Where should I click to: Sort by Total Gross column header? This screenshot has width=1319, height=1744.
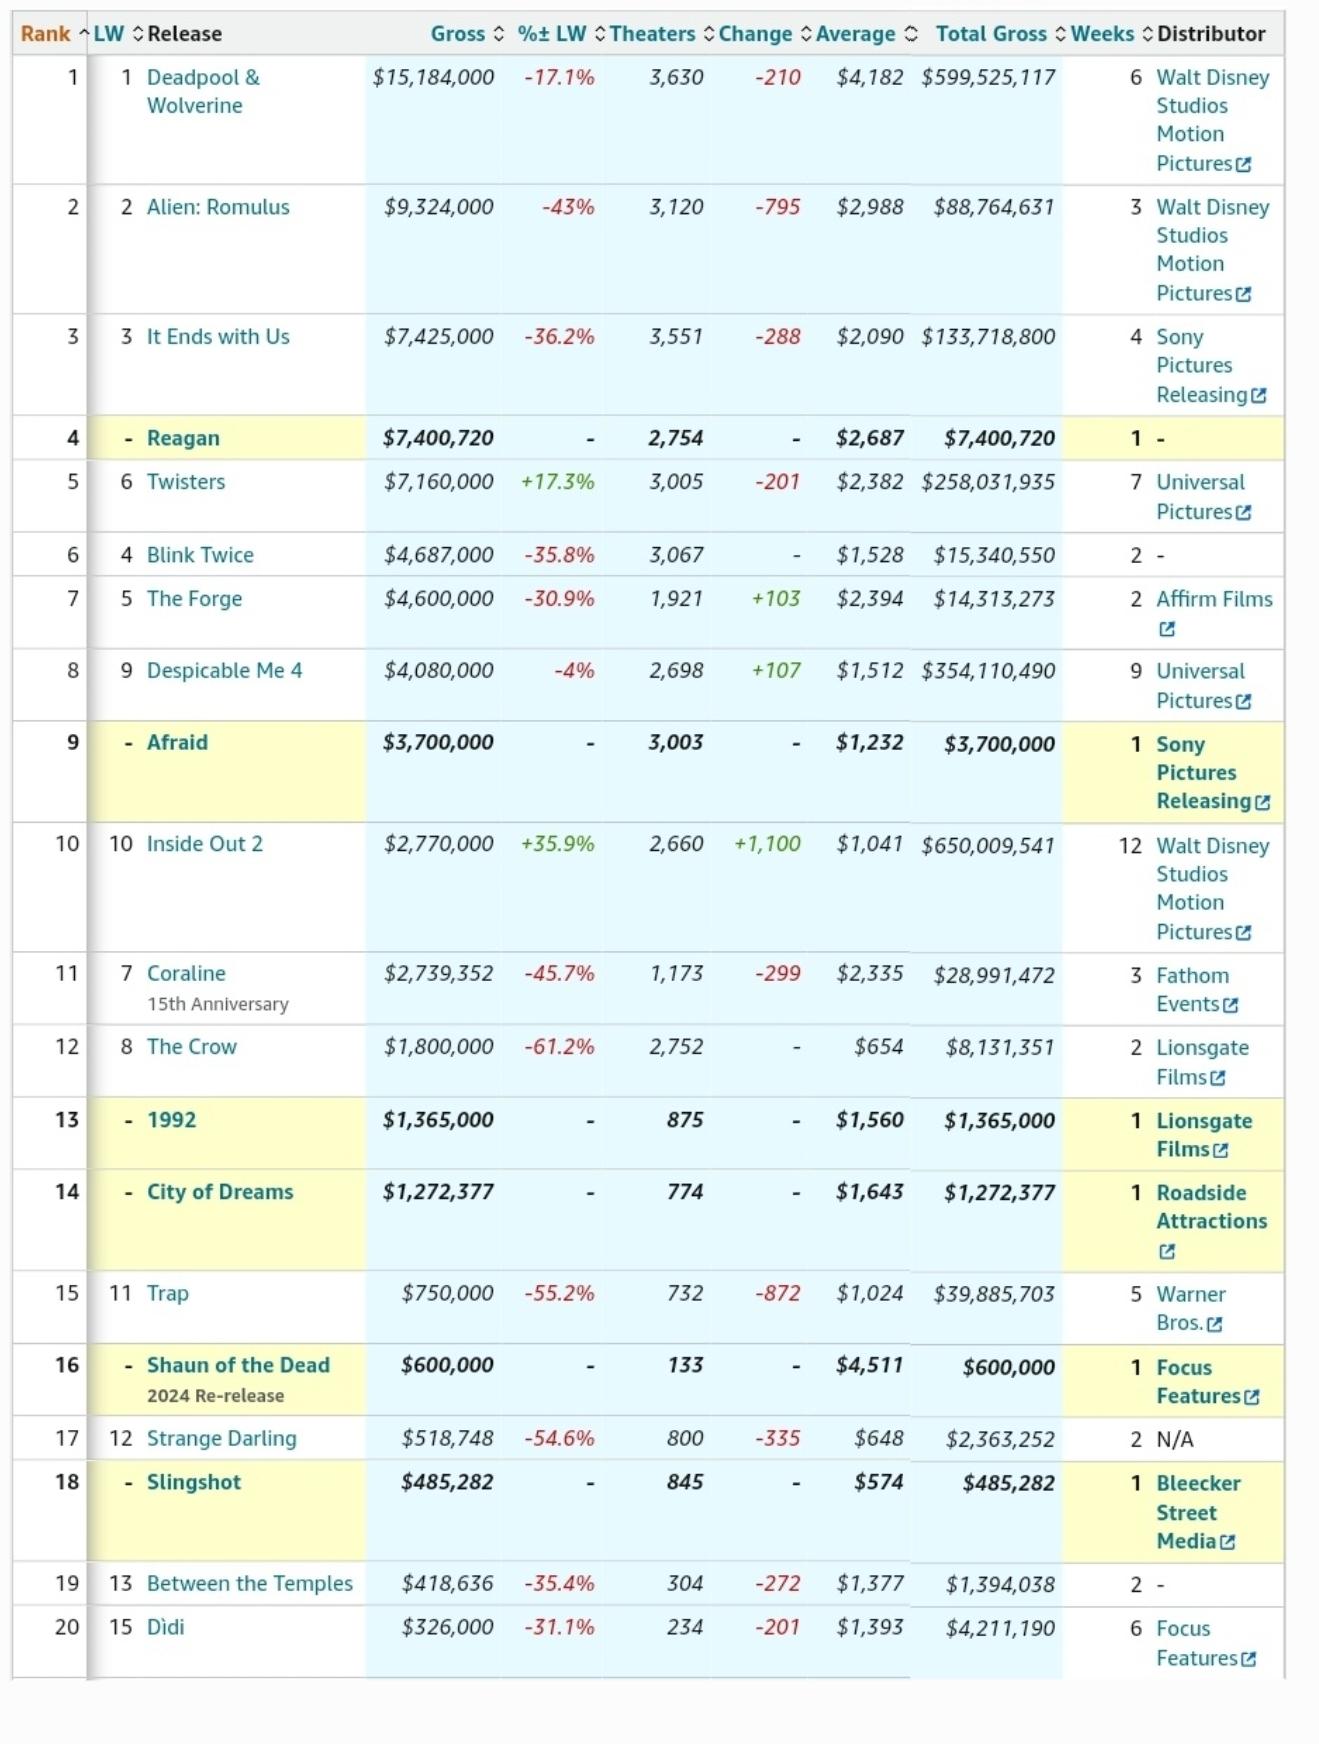coord(1000,34)
